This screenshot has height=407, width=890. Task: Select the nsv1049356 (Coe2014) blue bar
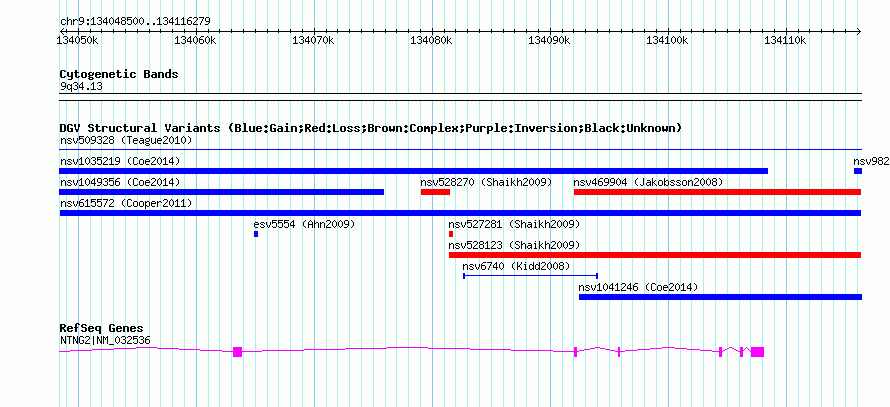[222, 192]
